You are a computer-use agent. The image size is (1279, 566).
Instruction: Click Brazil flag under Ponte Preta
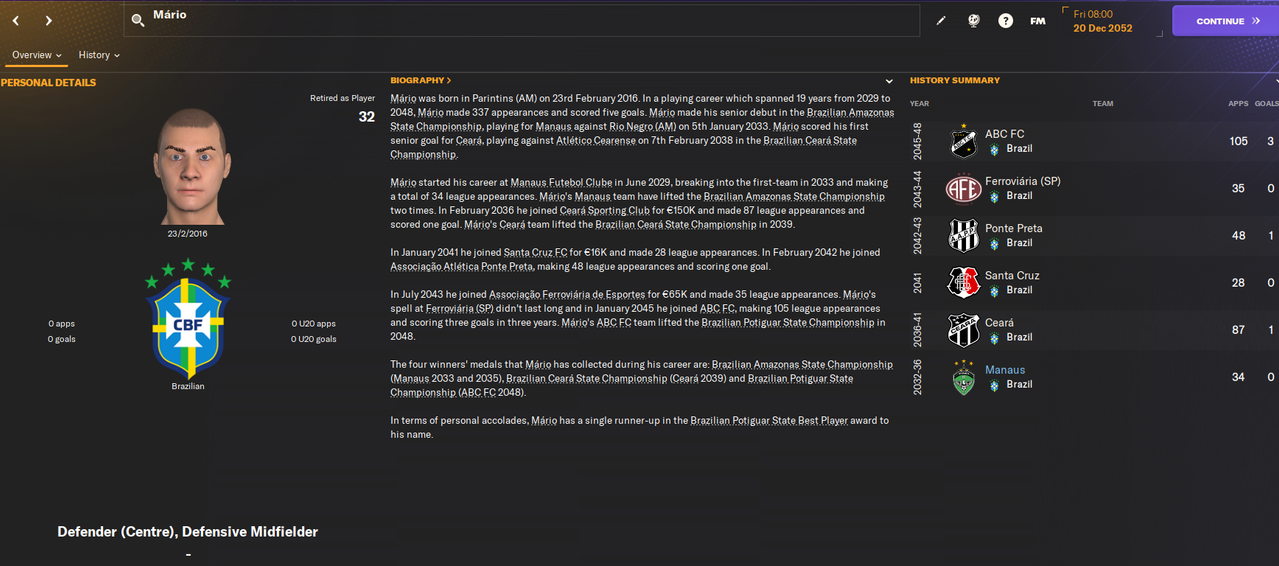pyautogui.click(x=994, y=243)
